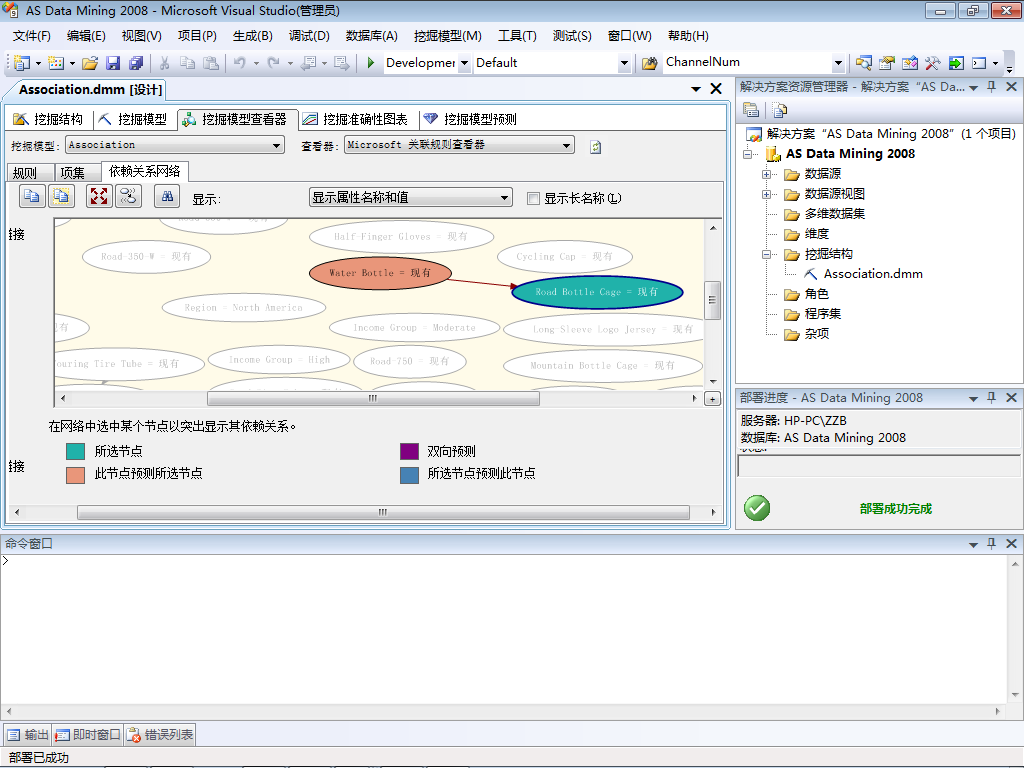Click the Find Node binoculars icon

tap(167, 196)
